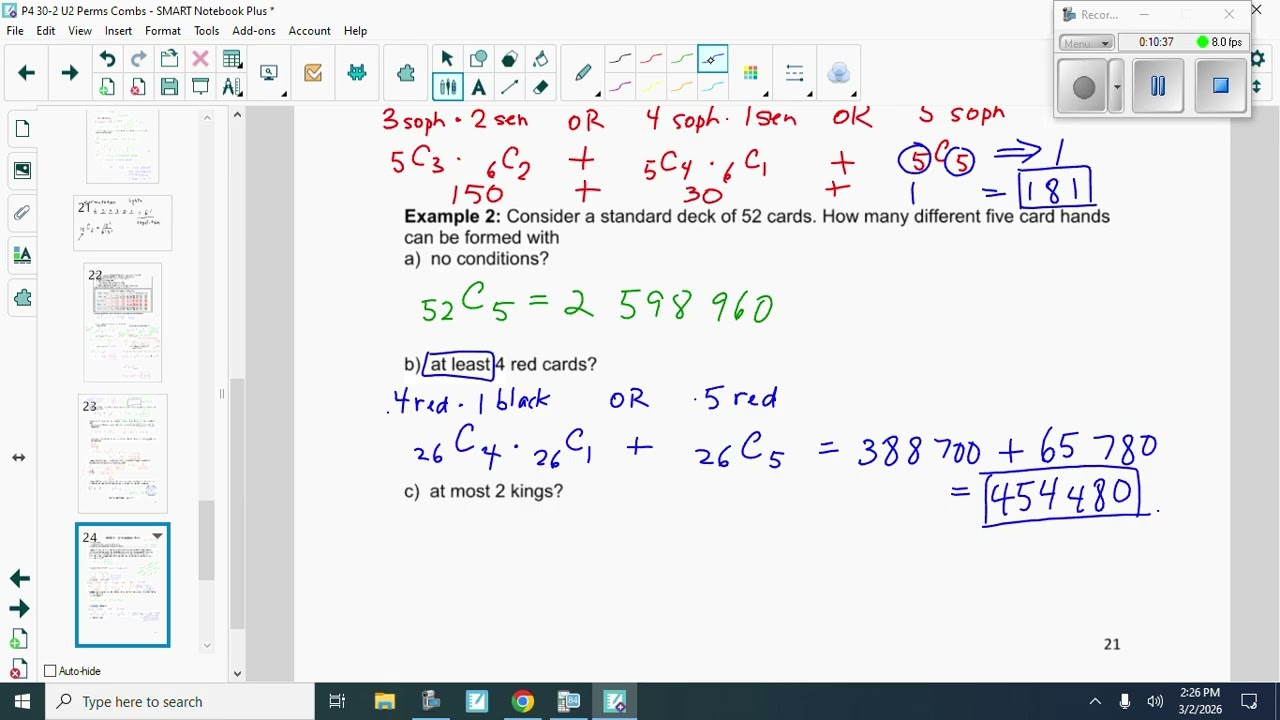Enable the Auto-hide checkbox
This screenshot has height=720, width=1280.
pyautogui.click(x=51, y=671)
